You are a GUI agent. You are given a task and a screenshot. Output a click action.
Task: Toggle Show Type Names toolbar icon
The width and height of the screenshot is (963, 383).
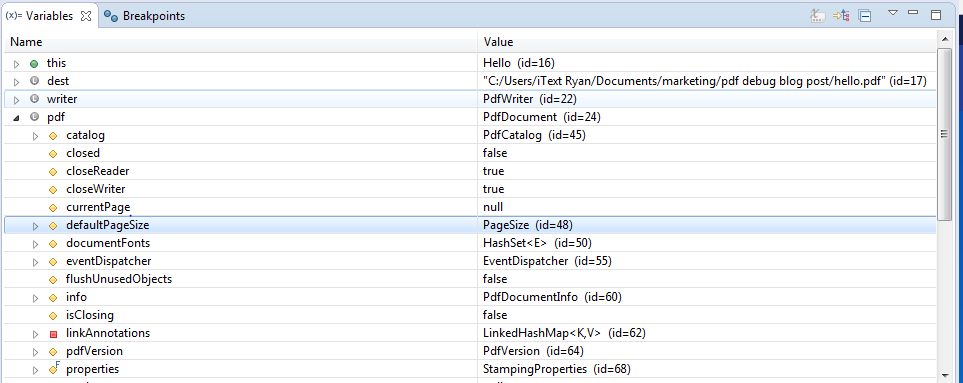817,16
